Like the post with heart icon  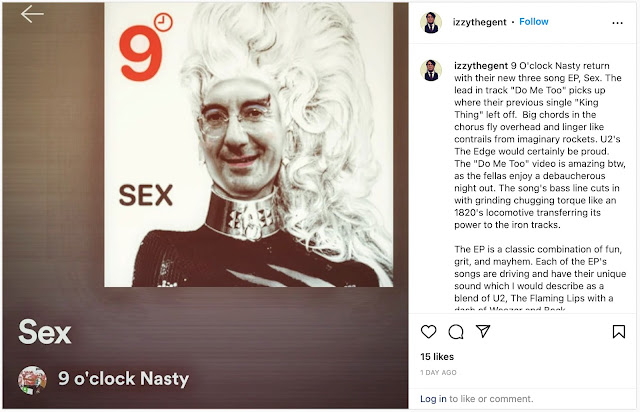428,332
